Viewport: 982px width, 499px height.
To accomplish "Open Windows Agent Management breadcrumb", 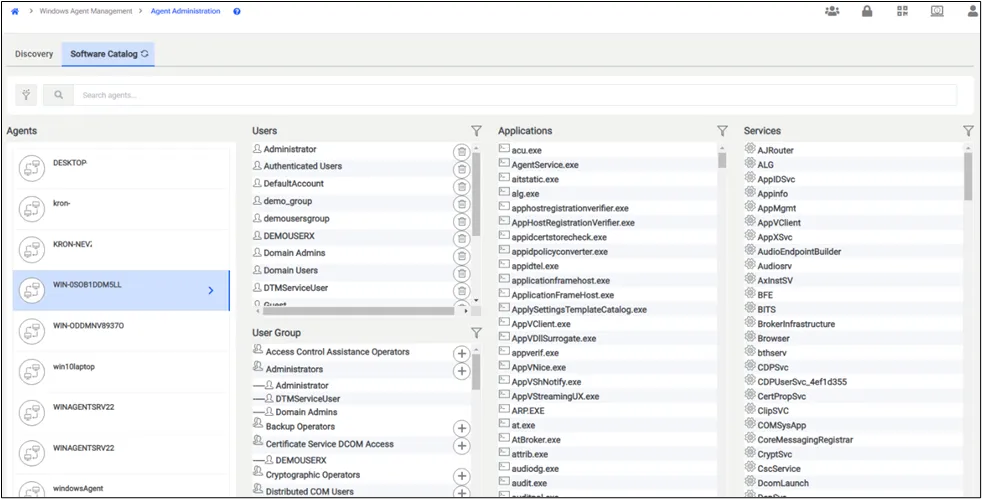I will click(x=85, y=11).
